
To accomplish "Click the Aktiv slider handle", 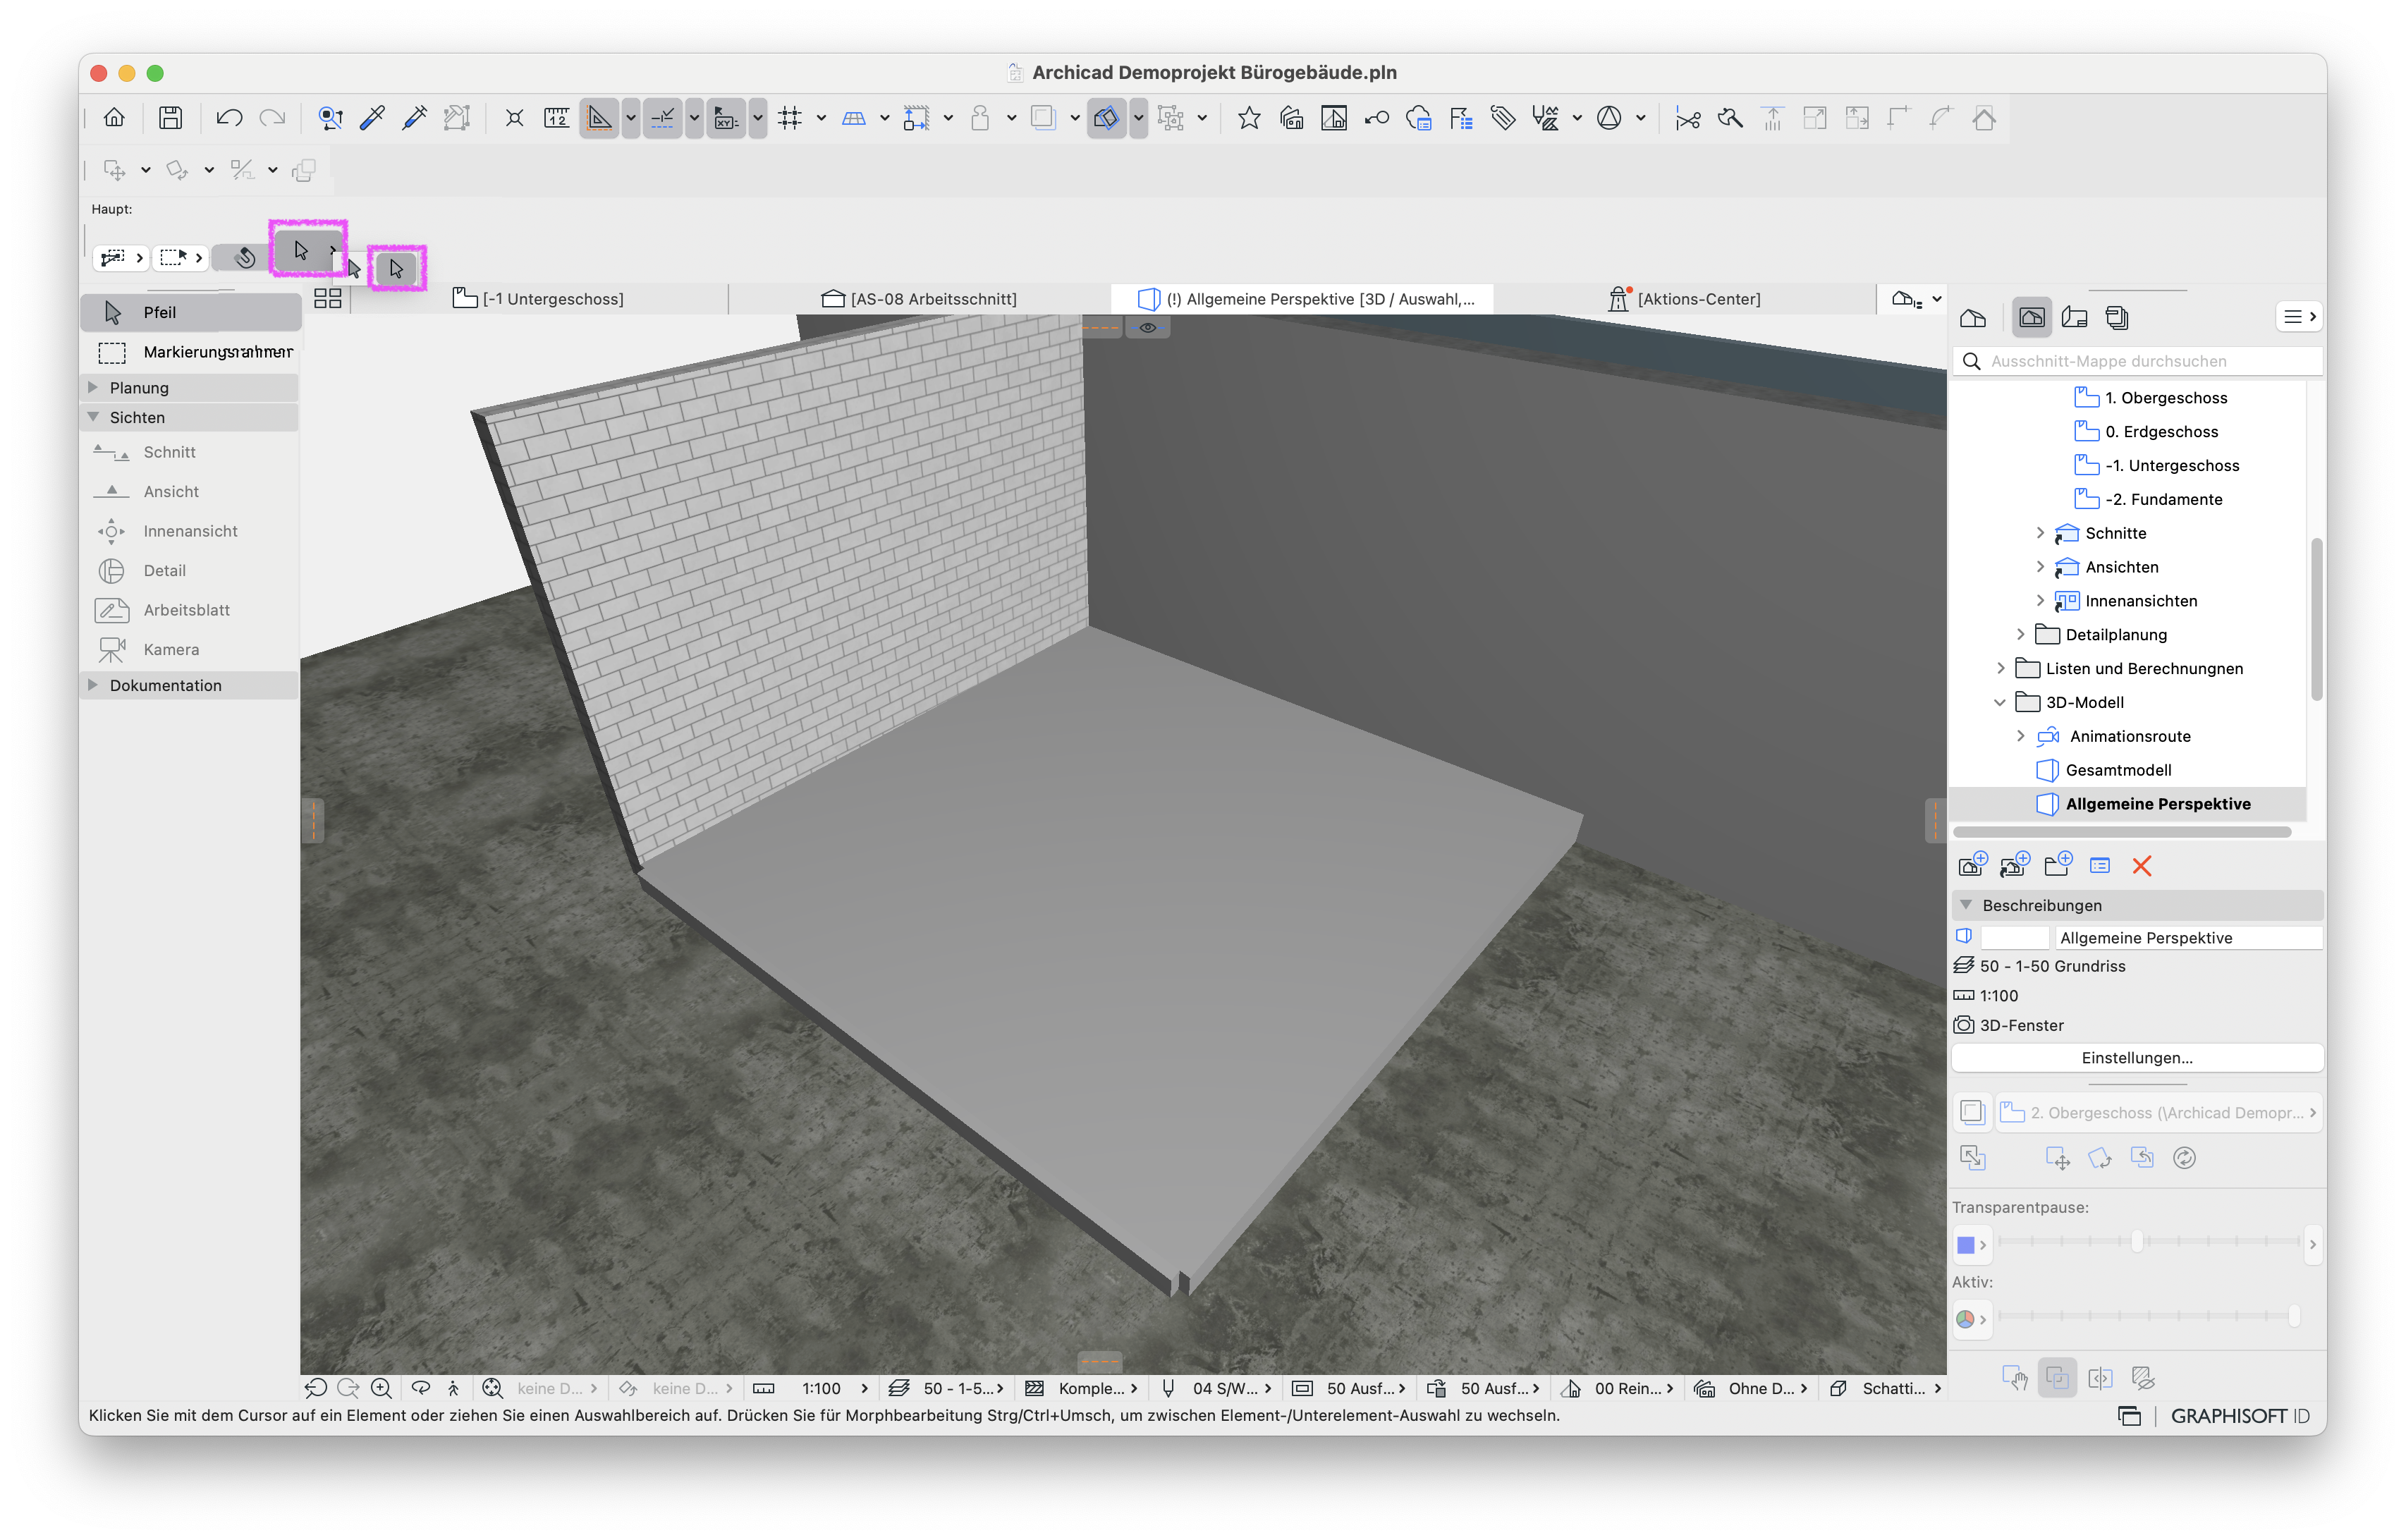I will point(2293,1316).
